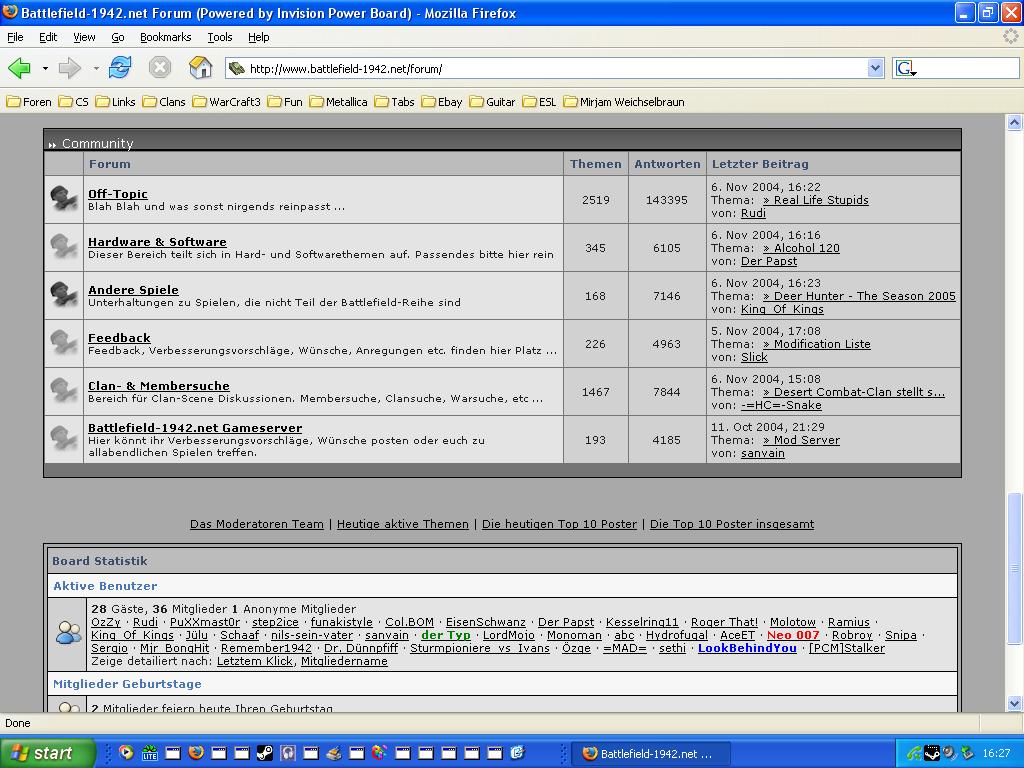
Task: Click the Andere Spiele forum status icon
Action: [63, 295]
